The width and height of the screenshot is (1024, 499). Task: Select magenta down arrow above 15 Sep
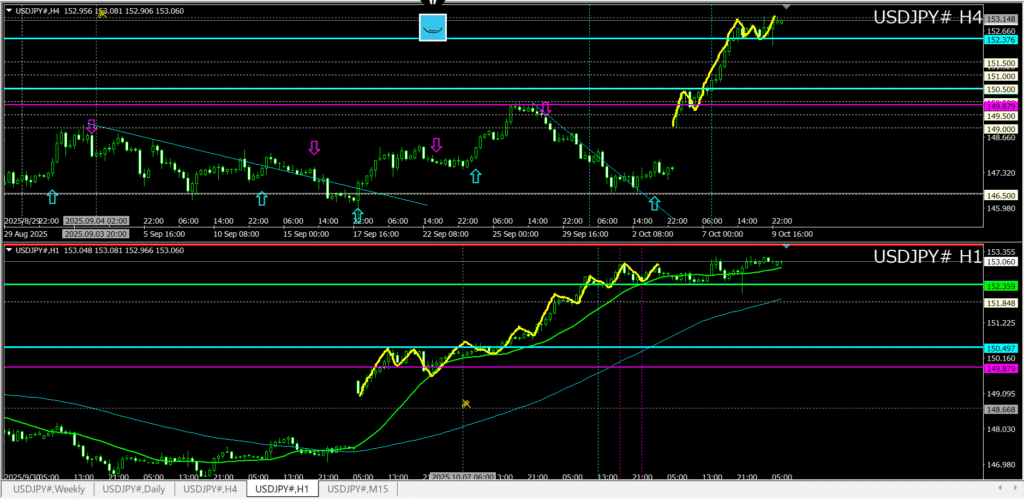tap(314, 148)
